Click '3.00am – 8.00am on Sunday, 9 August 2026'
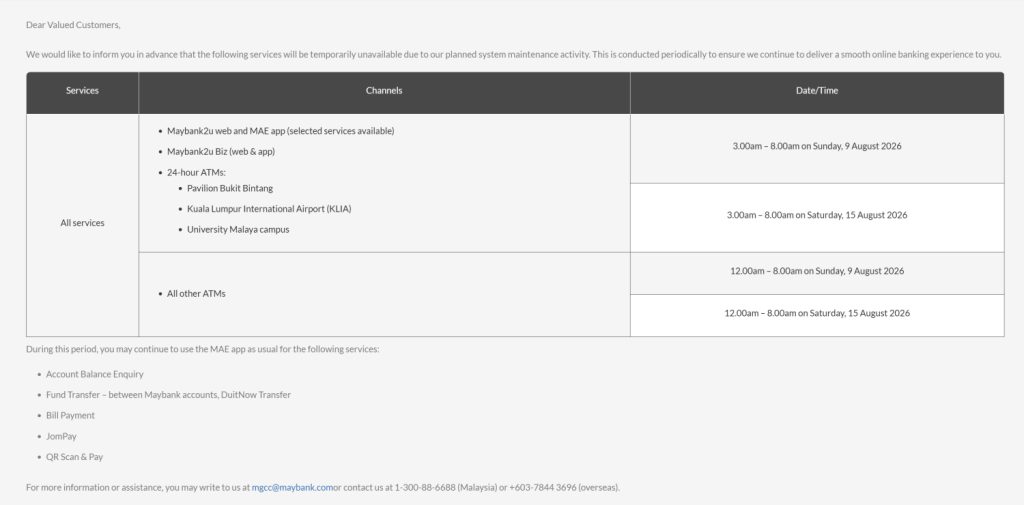Screen dimensions: 1024x505 coord(817,146)
